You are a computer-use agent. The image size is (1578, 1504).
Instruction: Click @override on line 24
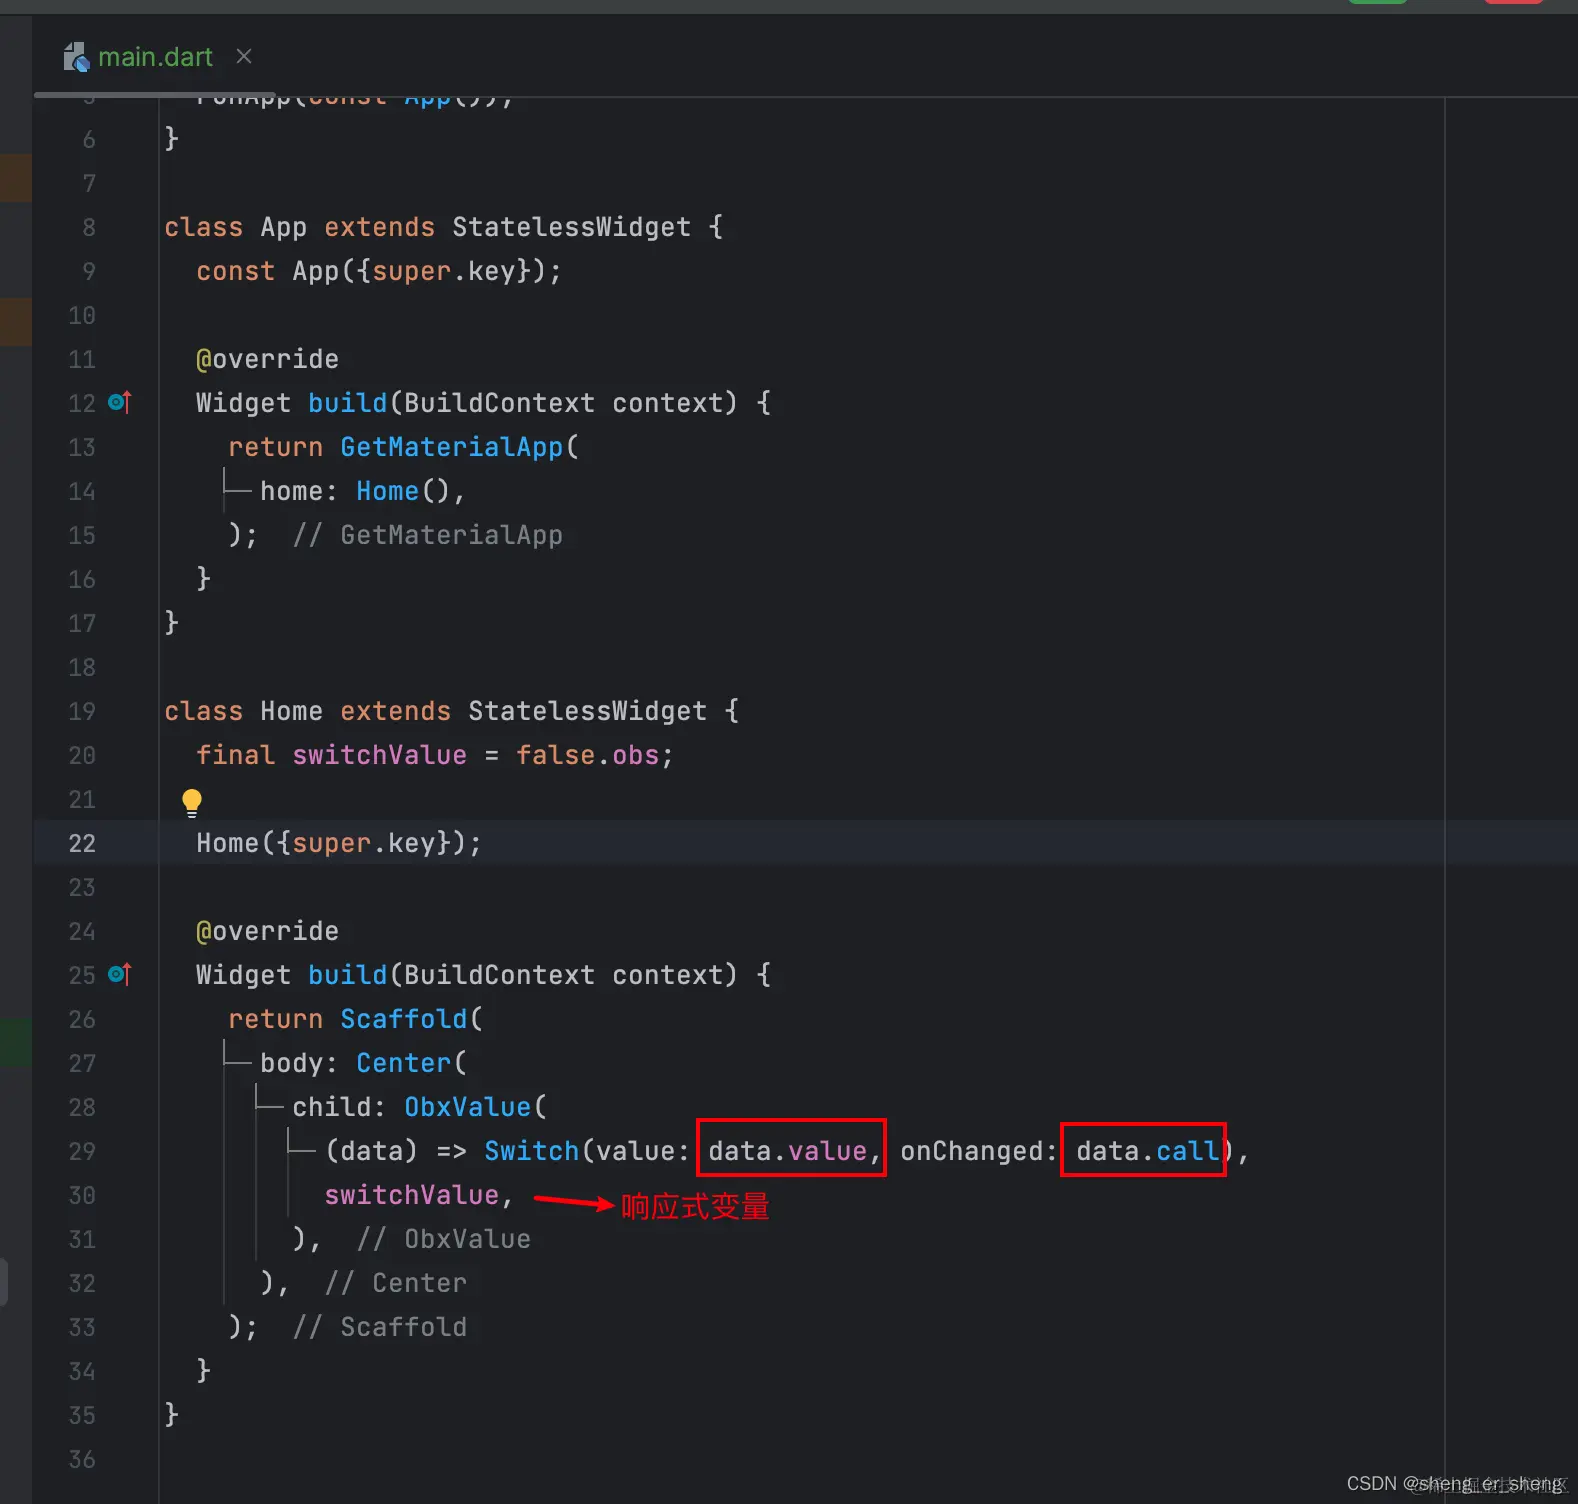(268, 931)
